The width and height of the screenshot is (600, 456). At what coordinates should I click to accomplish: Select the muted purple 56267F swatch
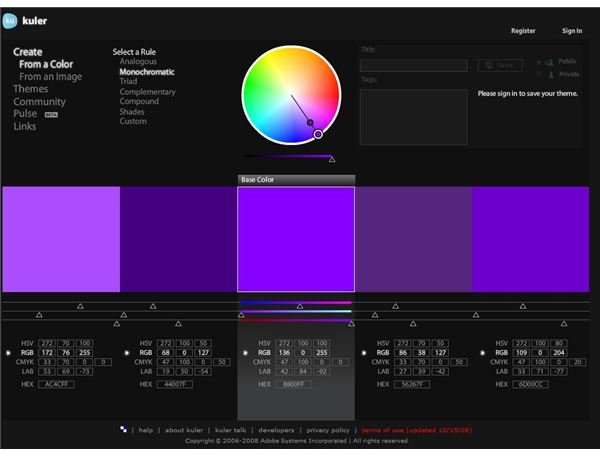(x=413, y=239)
